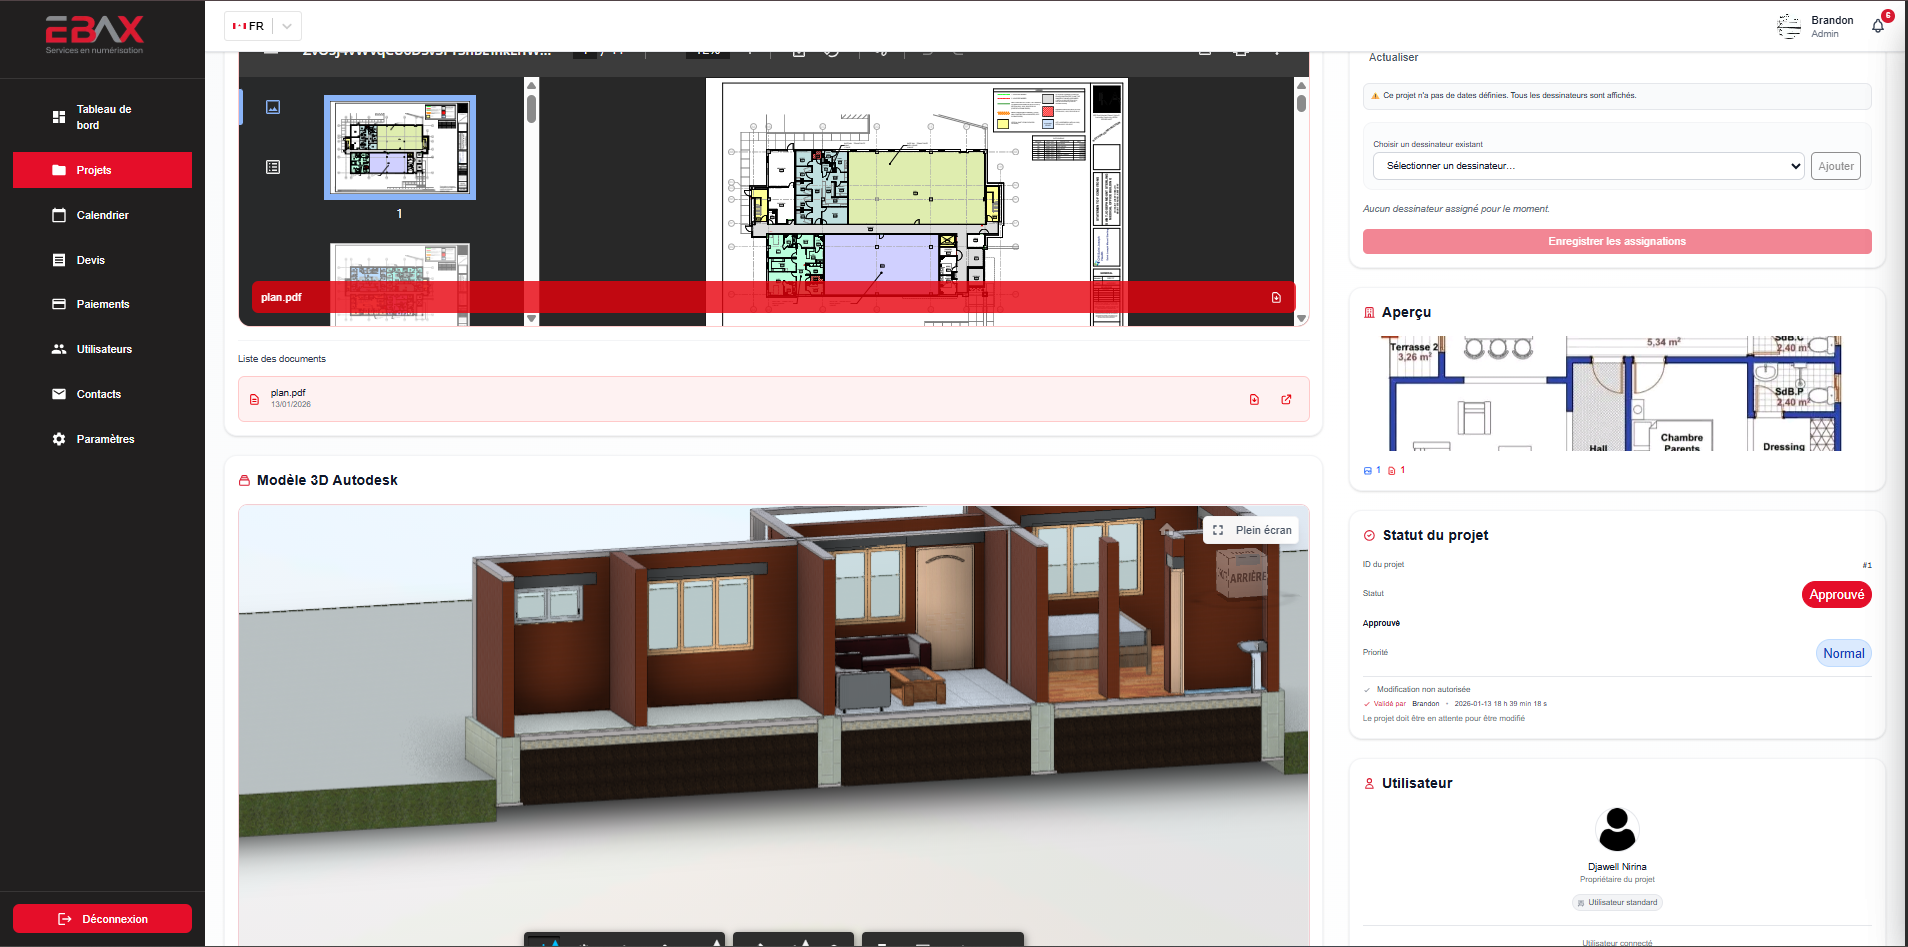Select the page 1 thumbnail

(x=399, y=147)
